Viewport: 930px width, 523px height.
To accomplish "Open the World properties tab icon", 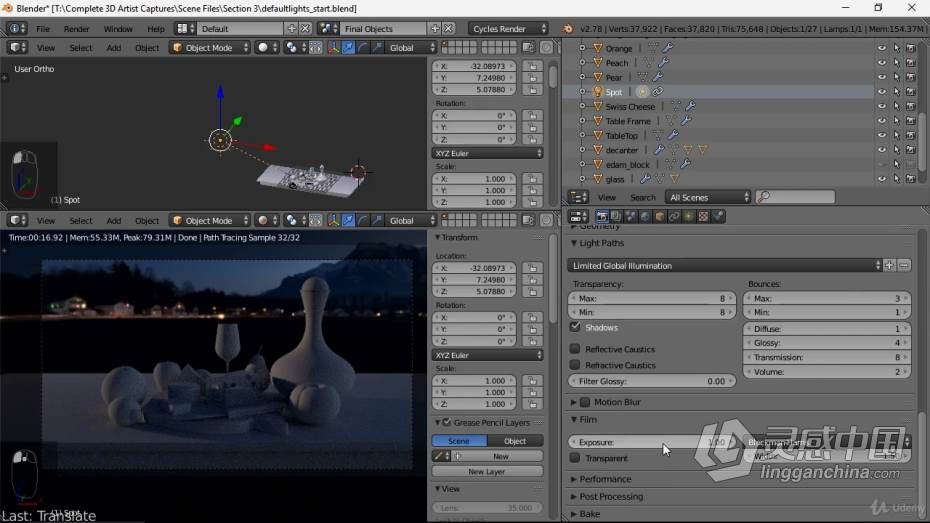I will click(645, 216).
